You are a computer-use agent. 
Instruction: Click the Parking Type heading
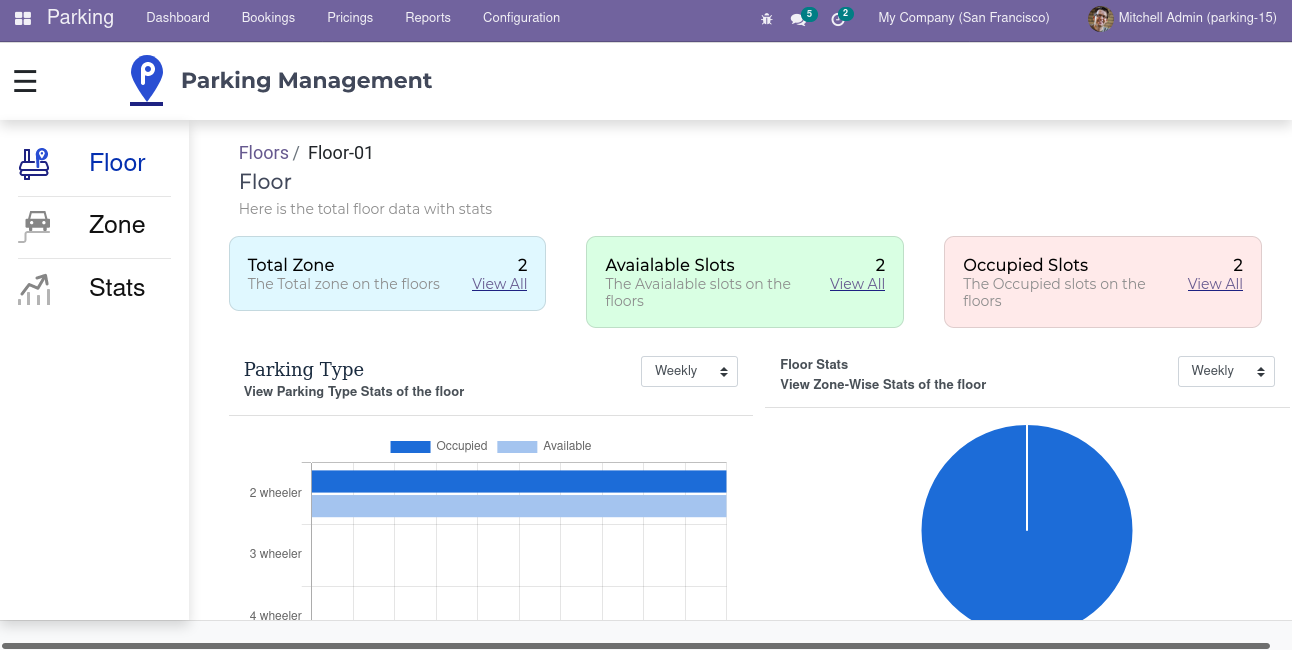tap(304, 369)
